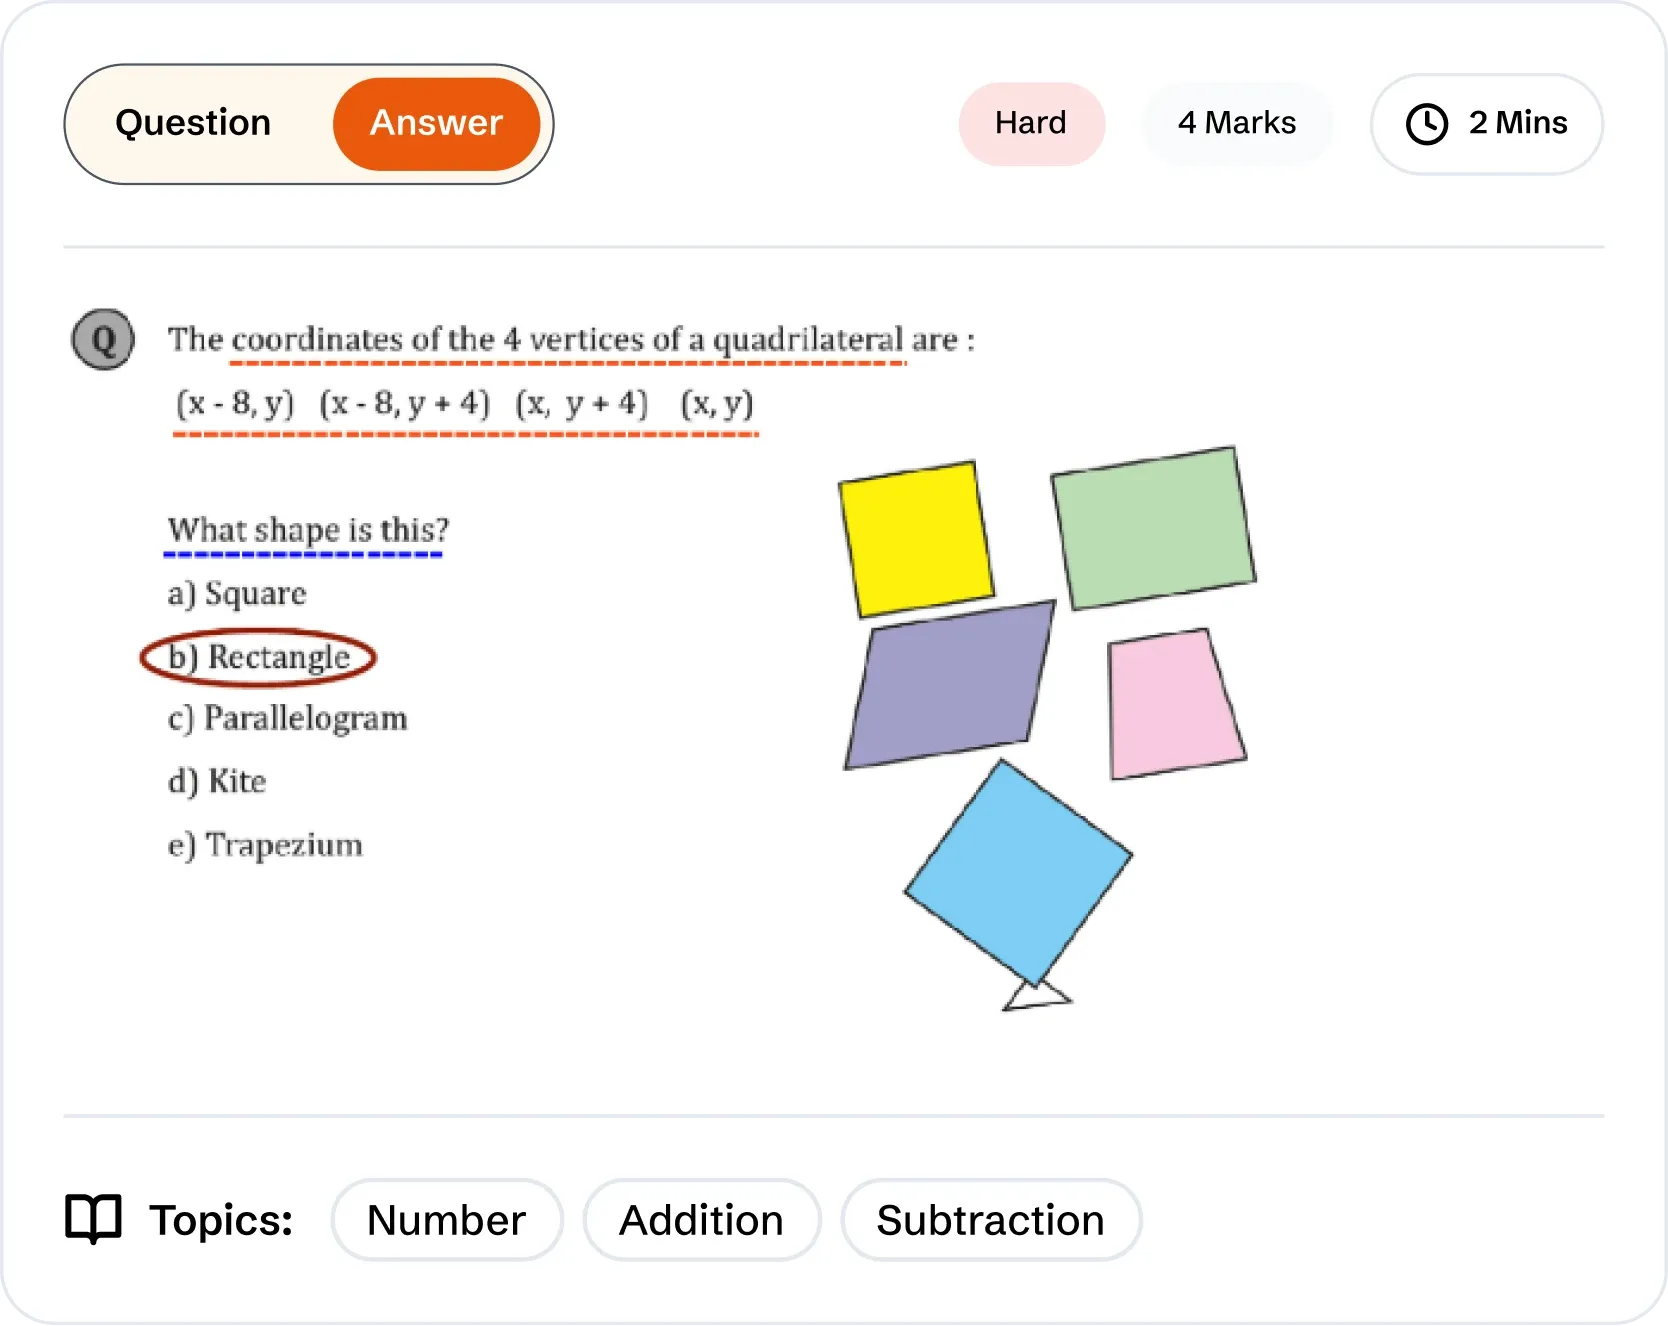Viewport: 1668px width, 1326px height.
Task: Choose option a) Square
Action: (x=237, y=594)
